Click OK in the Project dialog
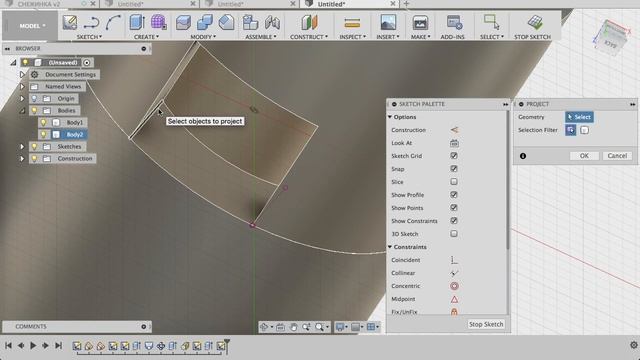Viewport: 640px width, 360px height. [x=584, y=156]
